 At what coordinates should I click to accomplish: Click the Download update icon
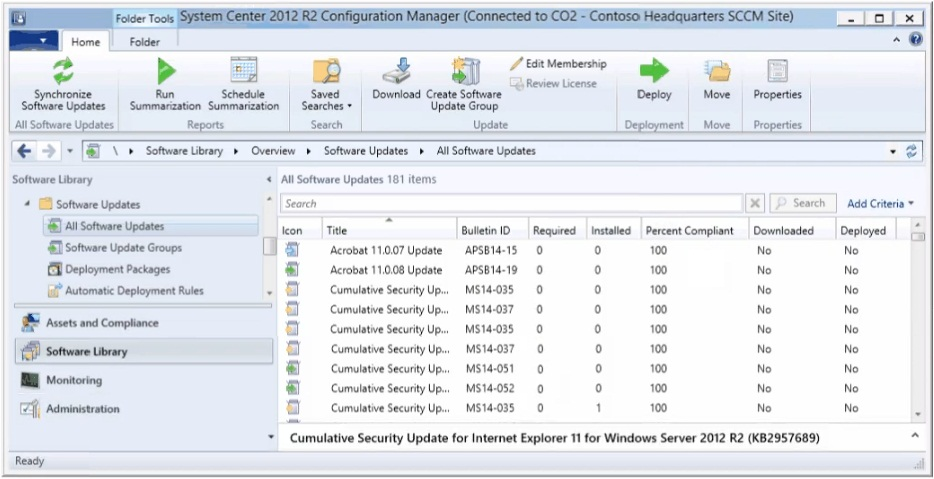[x=397, y=71]
